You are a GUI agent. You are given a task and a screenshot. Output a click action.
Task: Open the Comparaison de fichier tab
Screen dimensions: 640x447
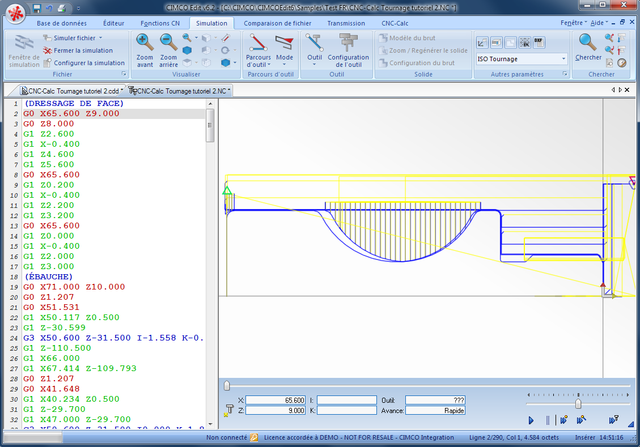tap(277, 23)
